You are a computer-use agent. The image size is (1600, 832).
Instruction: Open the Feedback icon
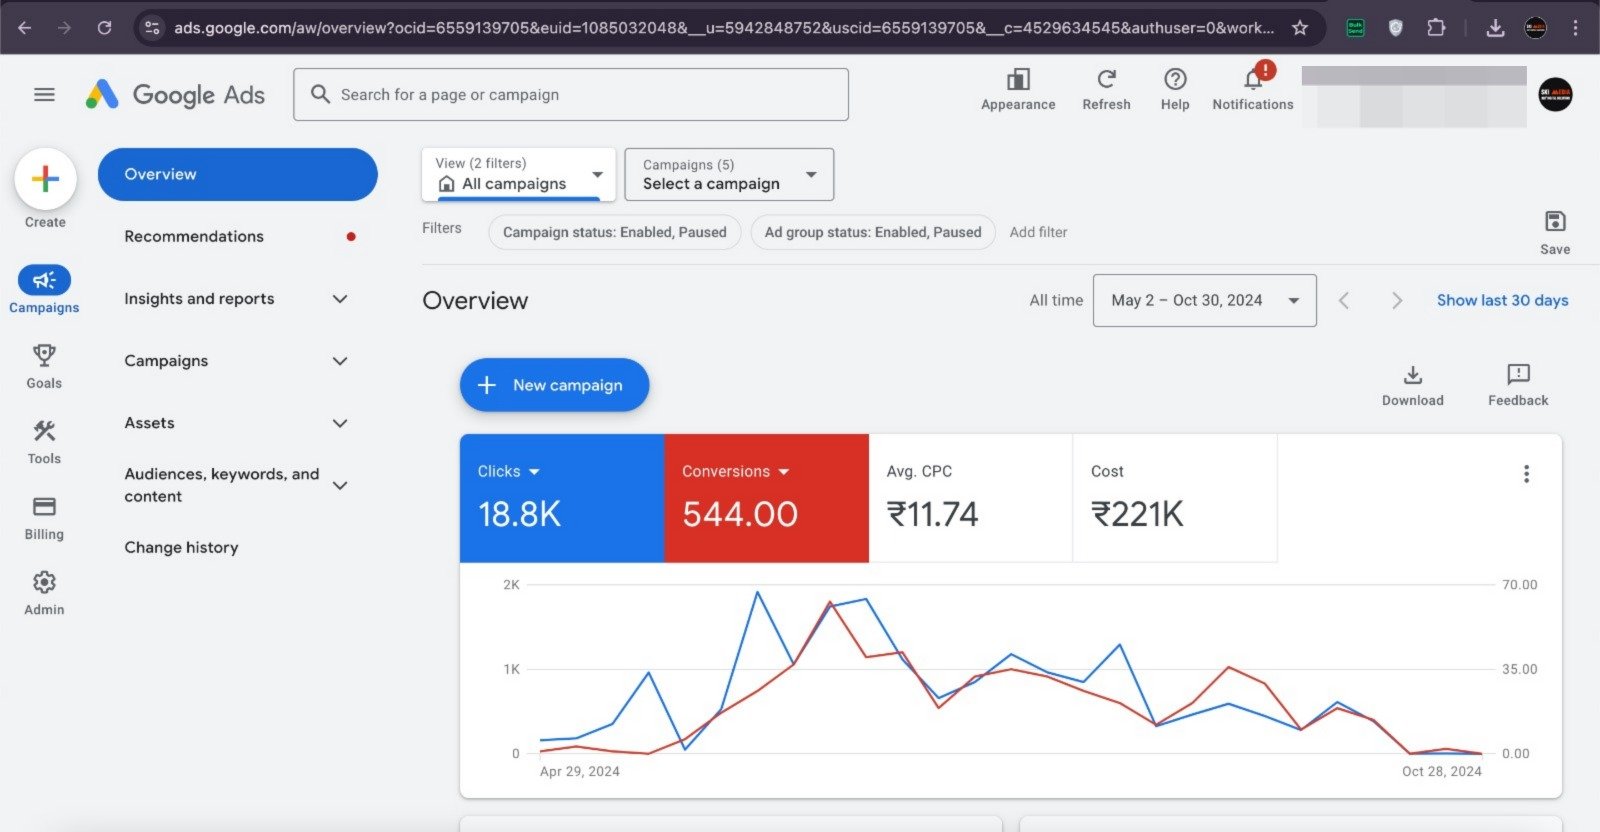[x=1517, y=376]
